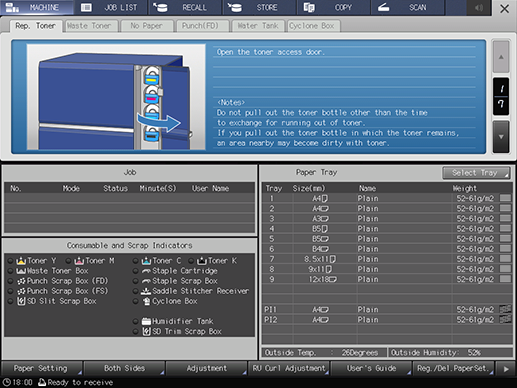Viewport: 517px width, 388px height.
Task: Select Tray 7 row with 8.5x11 paper
Action: point(387,259)
